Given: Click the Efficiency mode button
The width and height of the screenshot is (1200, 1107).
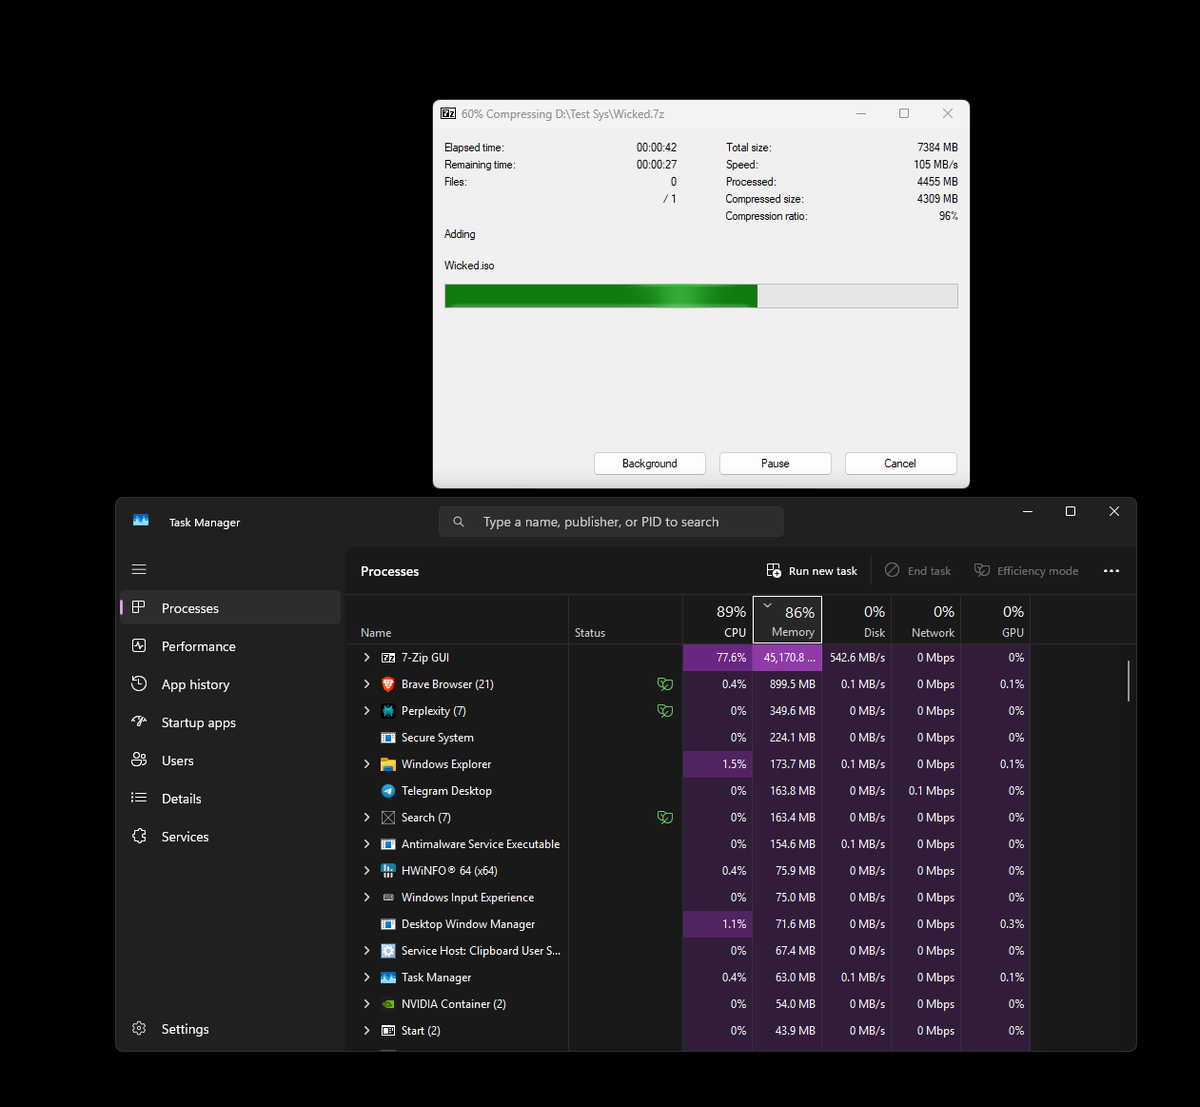Looking at the screenshot, I should coord(1027,571).
